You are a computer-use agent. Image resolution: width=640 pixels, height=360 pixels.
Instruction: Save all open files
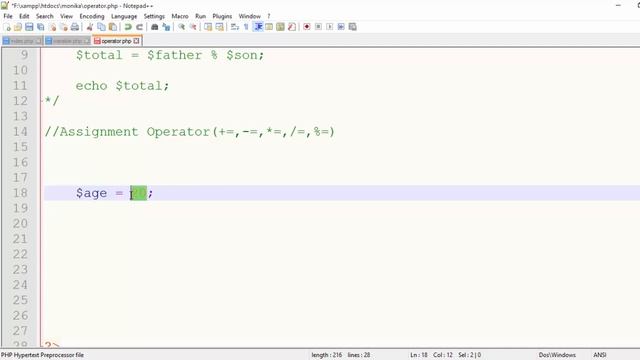40,27
